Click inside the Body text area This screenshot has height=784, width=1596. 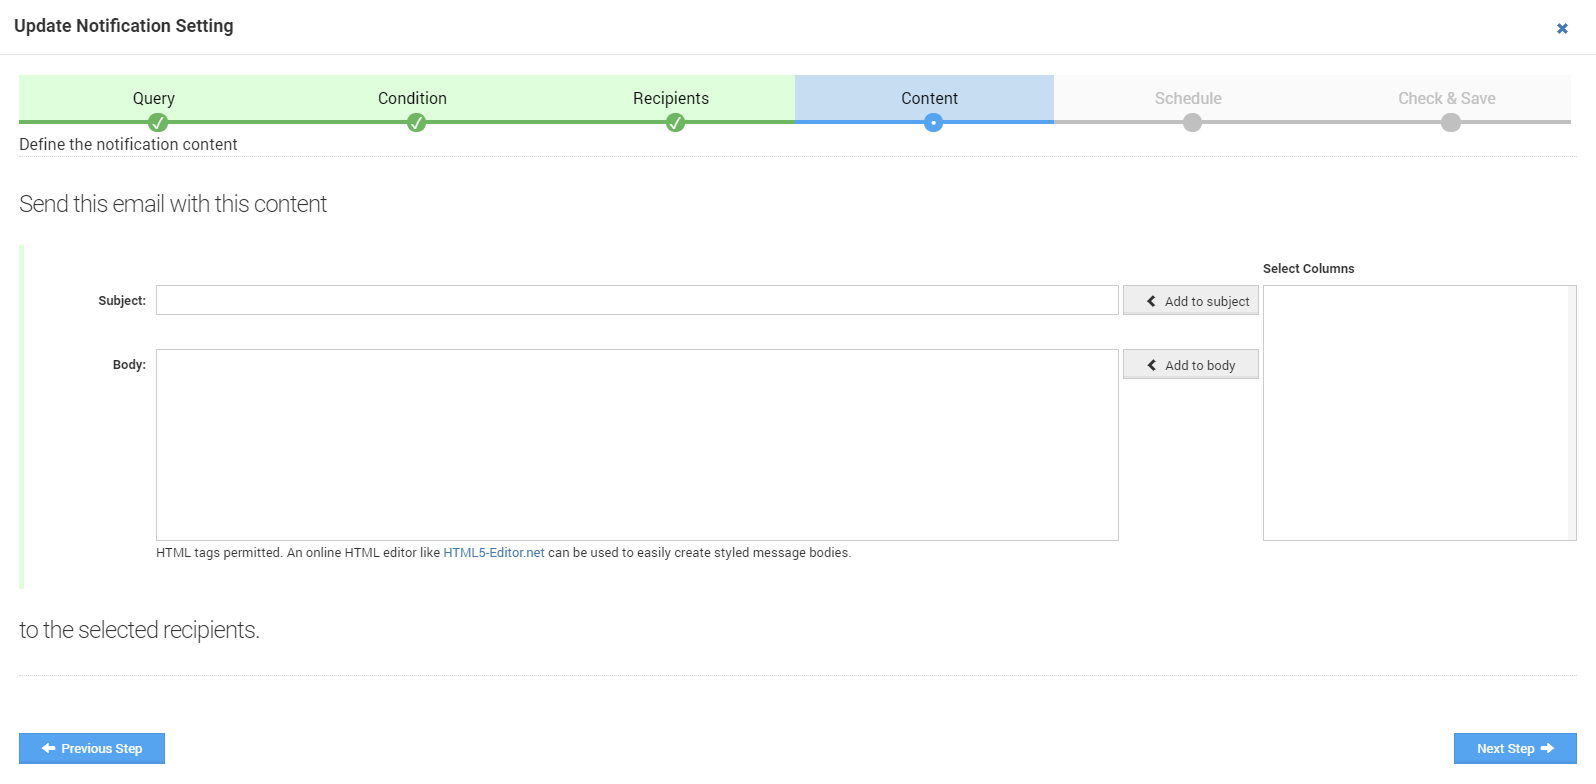click(x=637, y=444)
